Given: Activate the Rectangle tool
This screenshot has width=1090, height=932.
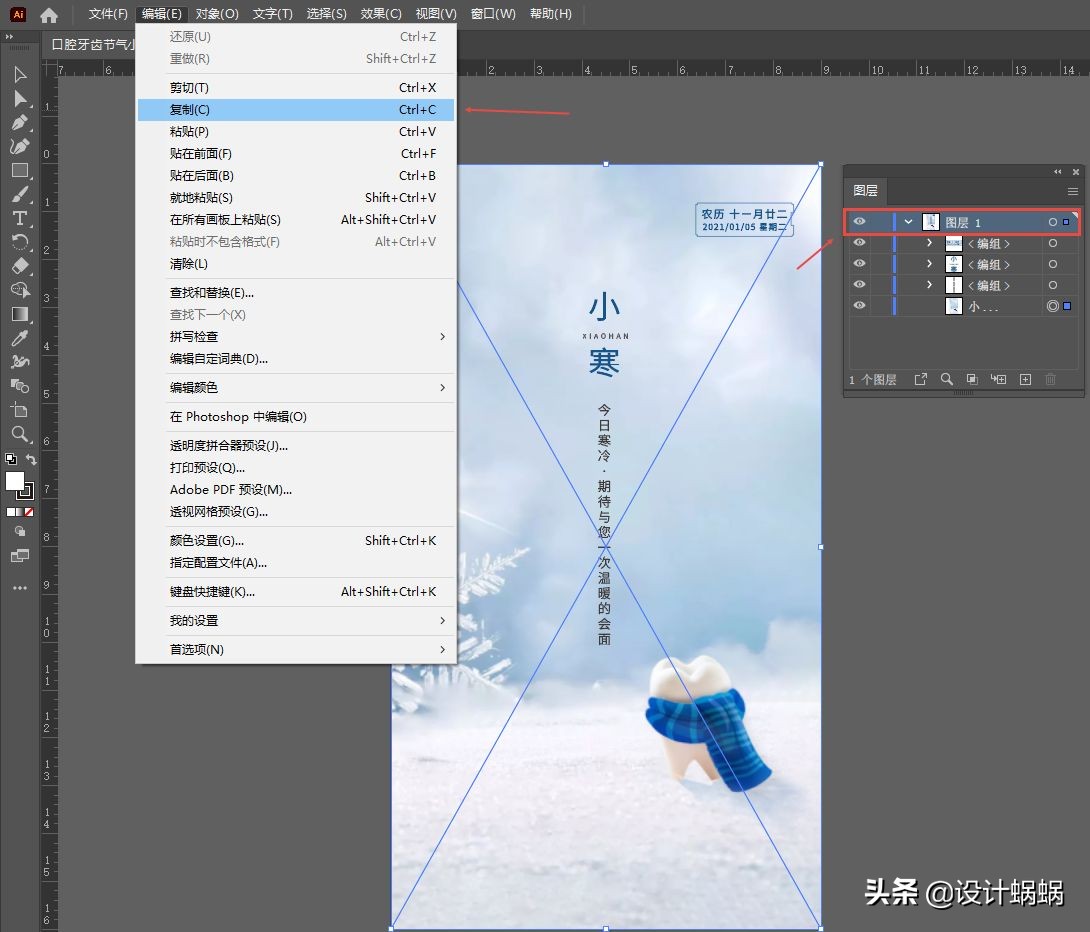Looking at the screenshot, I should coord(20,171).
